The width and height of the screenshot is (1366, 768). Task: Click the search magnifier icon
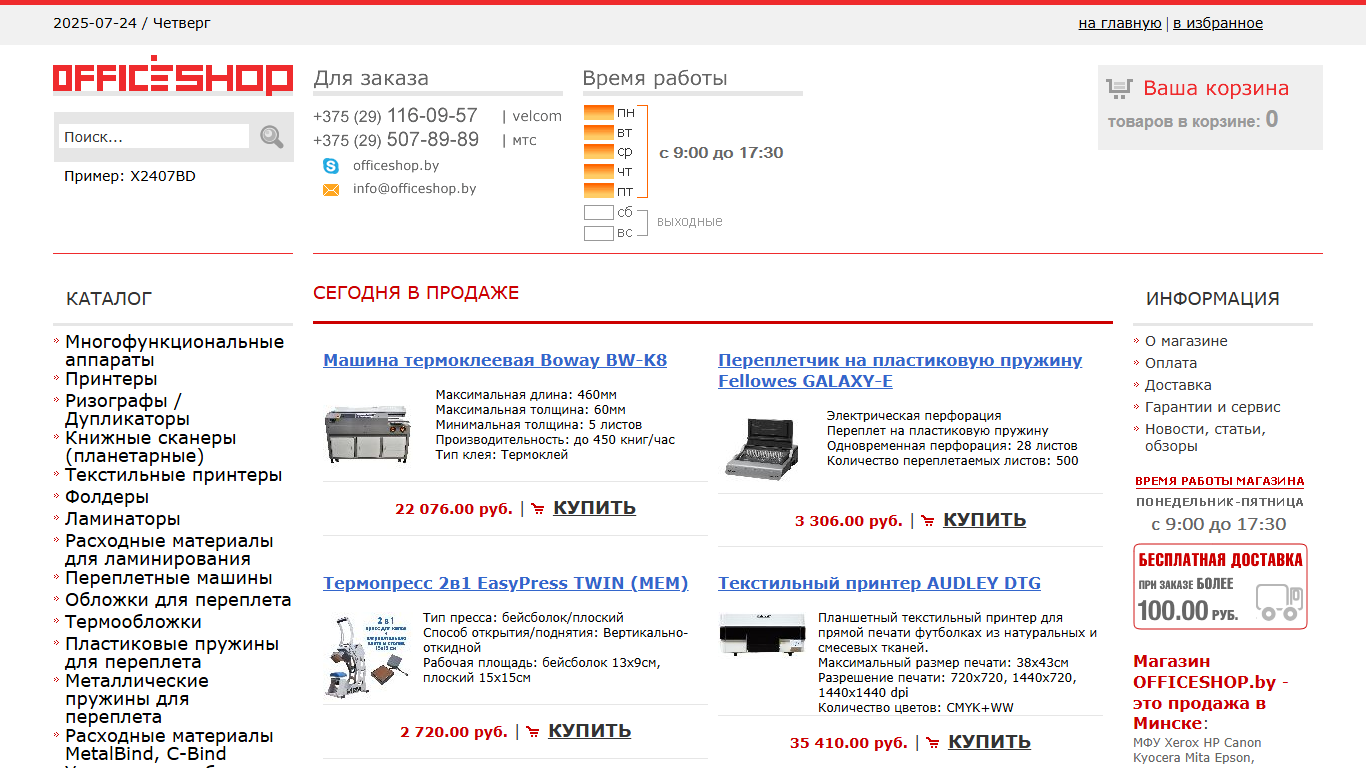271,137
